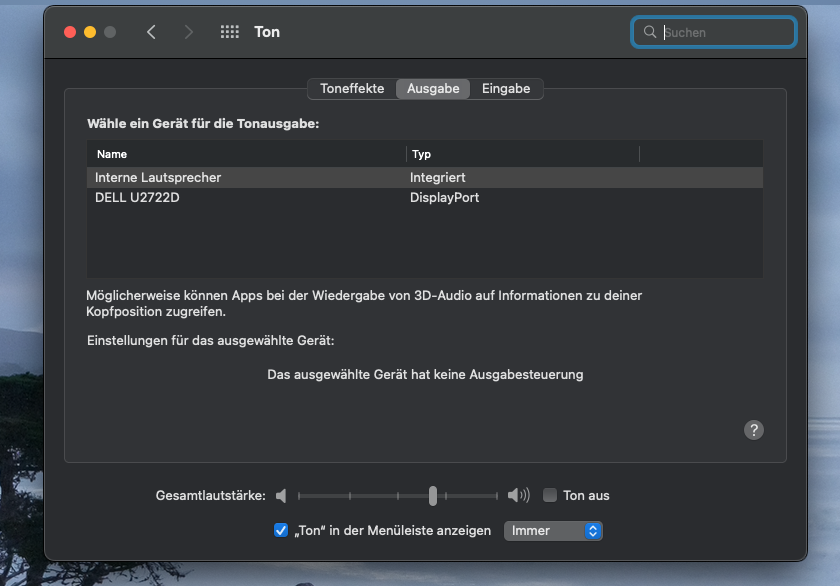The height and width of the screenshot is (586, 840).
Task: Switch to the Eingabe tab
Action: [506, 89]
